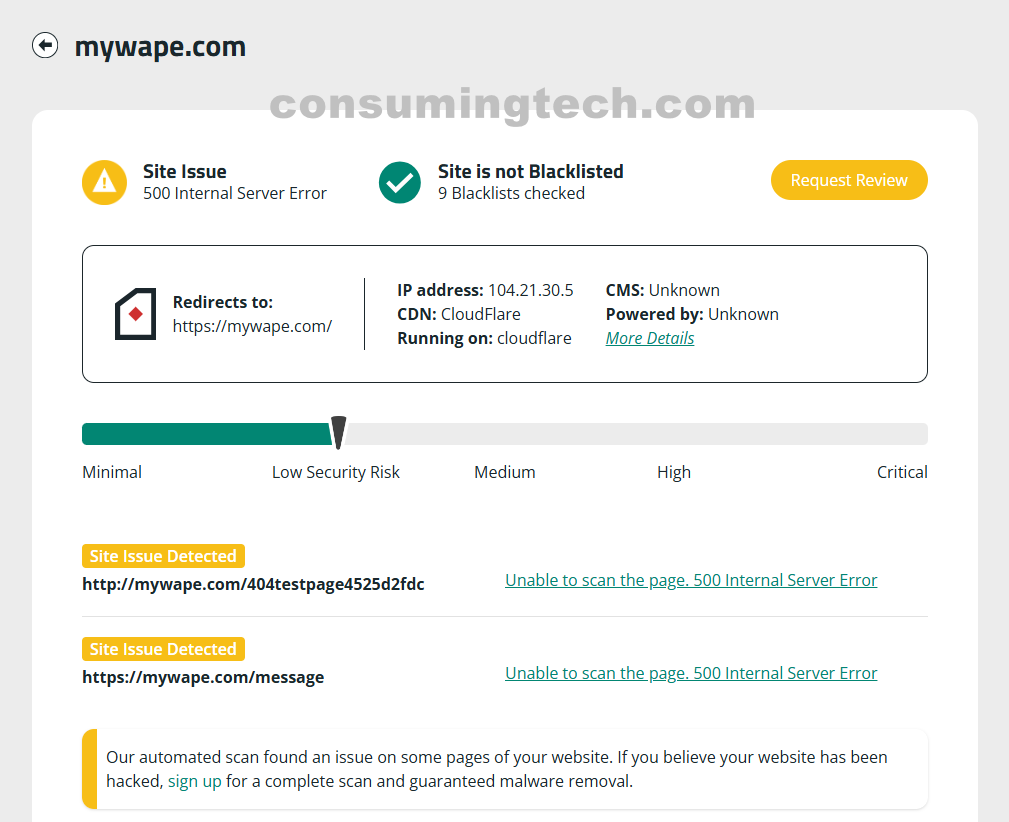Open scan error link for /message URL
1009x822 pixels.
[691, 673]
